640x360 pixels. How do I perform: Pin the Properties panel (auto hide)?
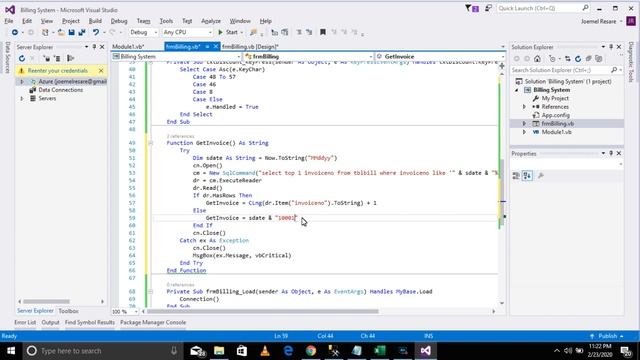click(x=611, y=153)
